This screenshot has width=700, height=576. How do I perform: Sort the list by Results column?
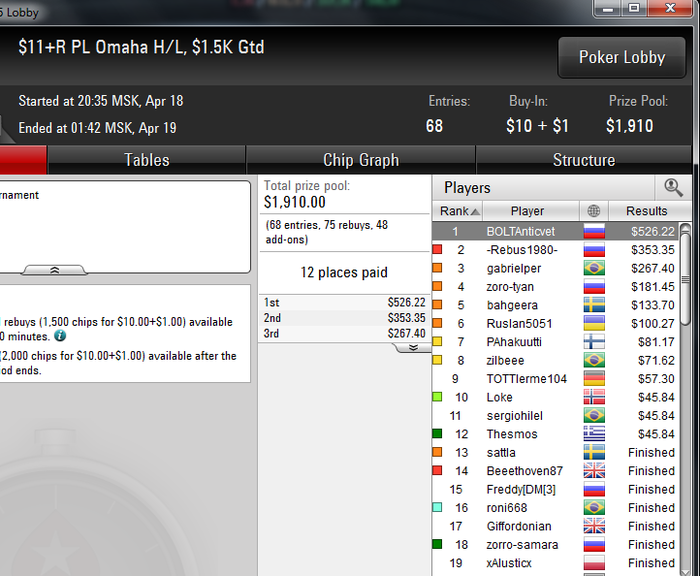coord(646,211)
